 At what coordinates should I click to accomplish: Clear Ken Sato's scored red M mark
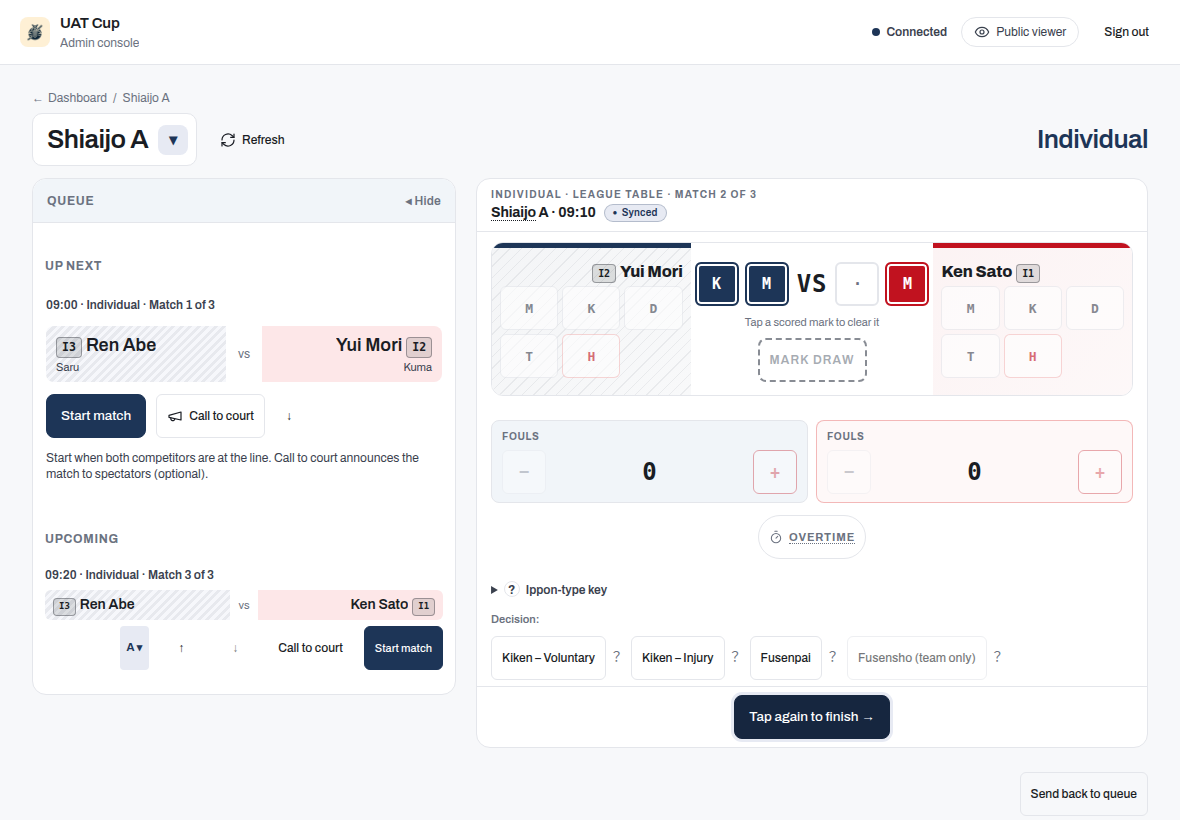pyautogui.click(x=907, y=284)
